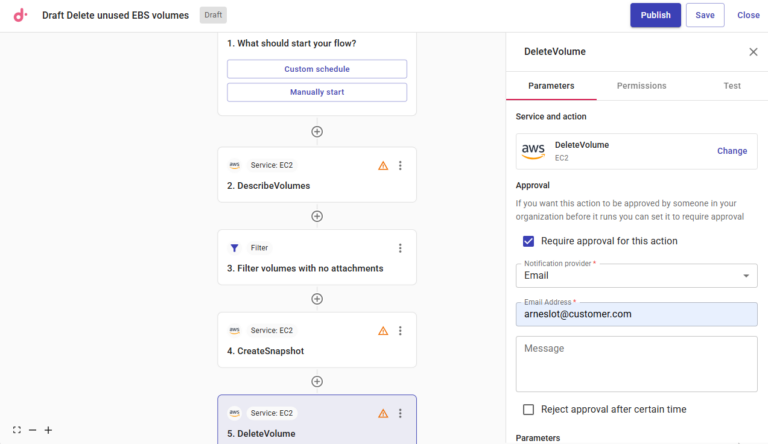Viewport: 768px width, 444px height.
Task: Click warning icon on DeleteVolume step
Action: pos(383,413)
